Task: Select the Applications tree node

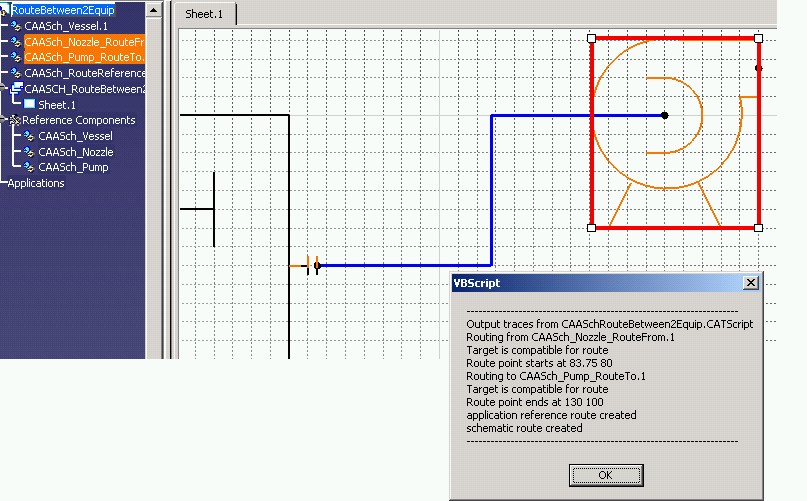Action: 35,184
